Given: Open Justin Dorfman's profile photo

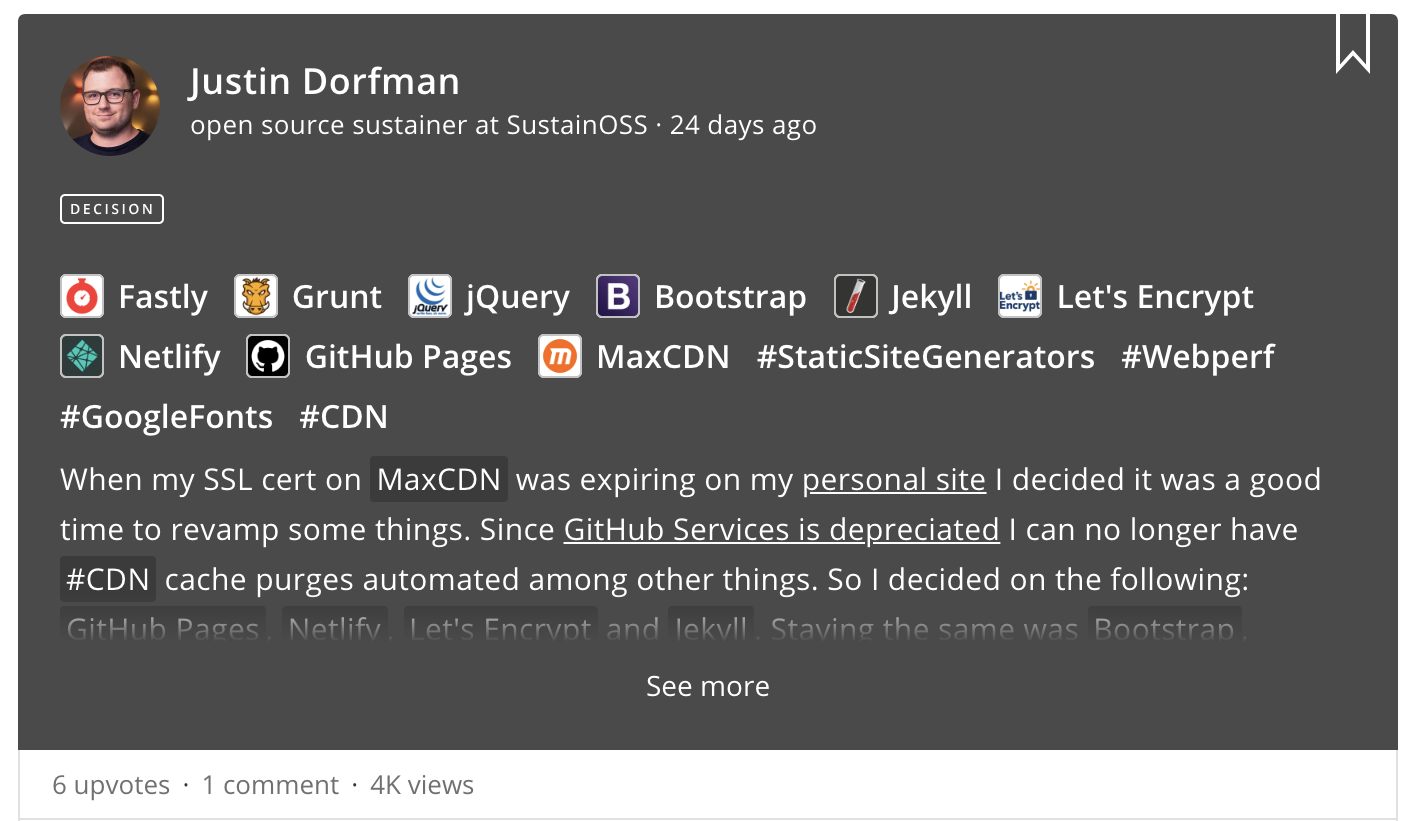Looking at the screenshot, I should [x=110, y=105].
